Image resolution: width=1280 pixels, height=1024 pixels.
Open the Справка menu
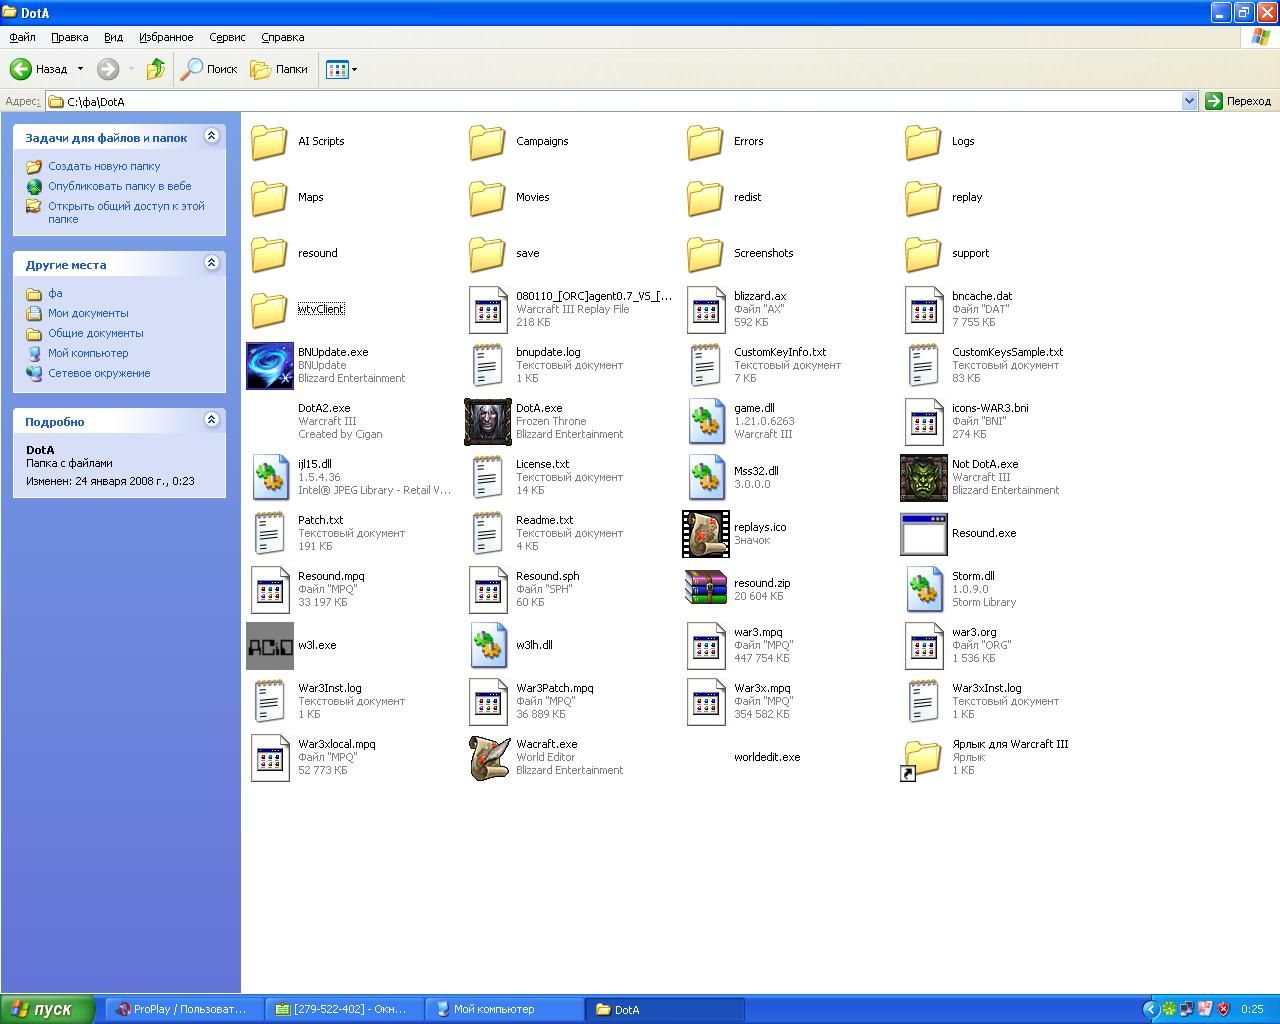[283, 37]
